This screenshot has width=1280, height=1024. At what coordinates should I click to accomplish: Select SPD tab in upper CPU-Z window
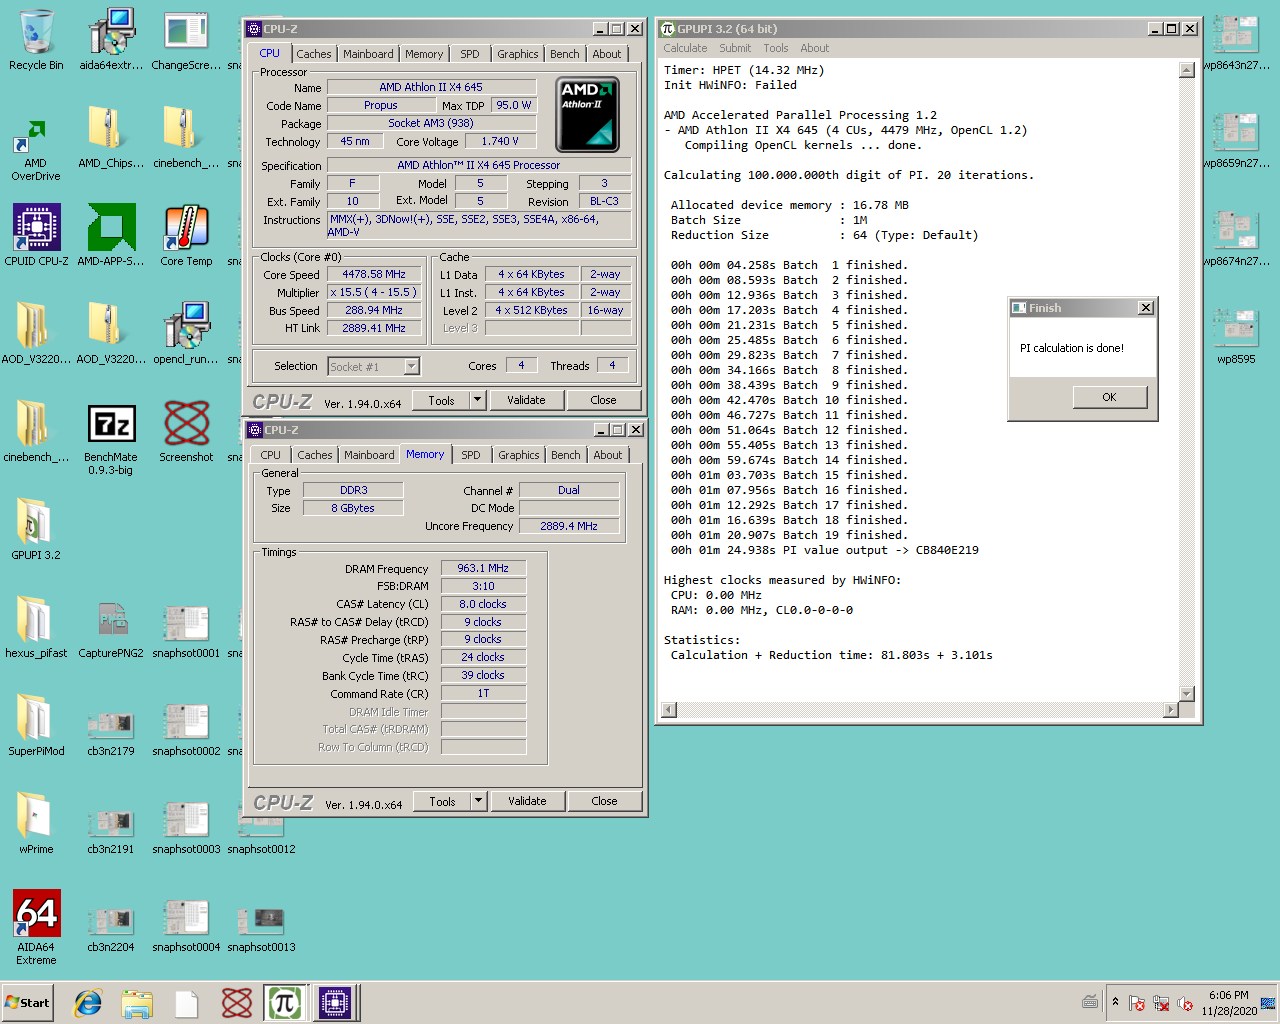point(470,54)
